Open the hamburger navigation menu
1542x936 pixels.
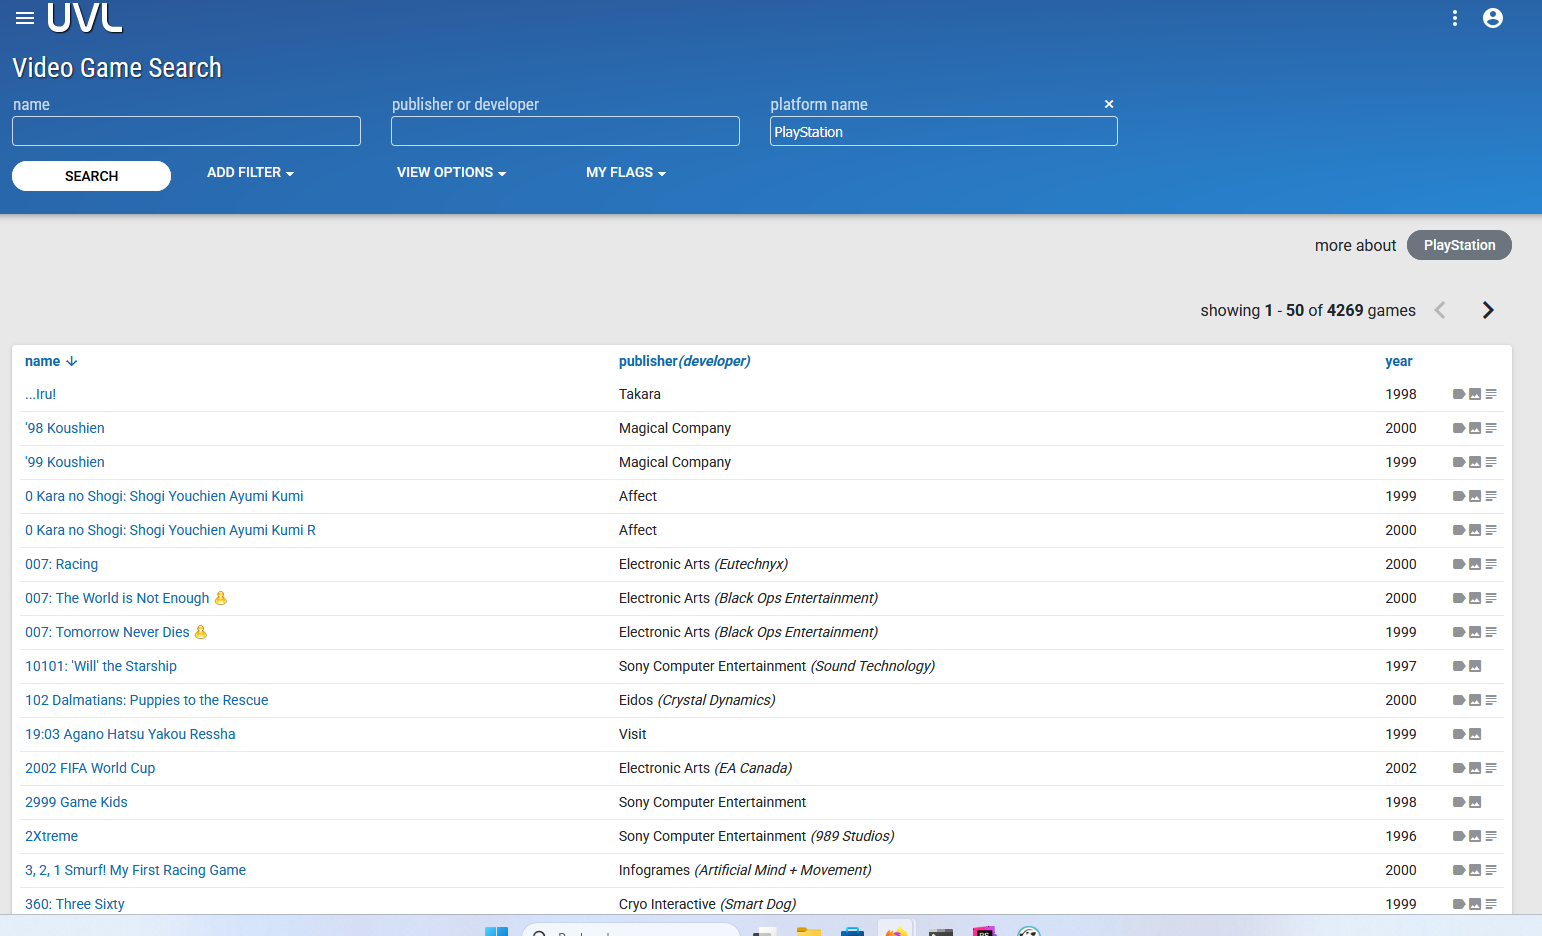25,18
